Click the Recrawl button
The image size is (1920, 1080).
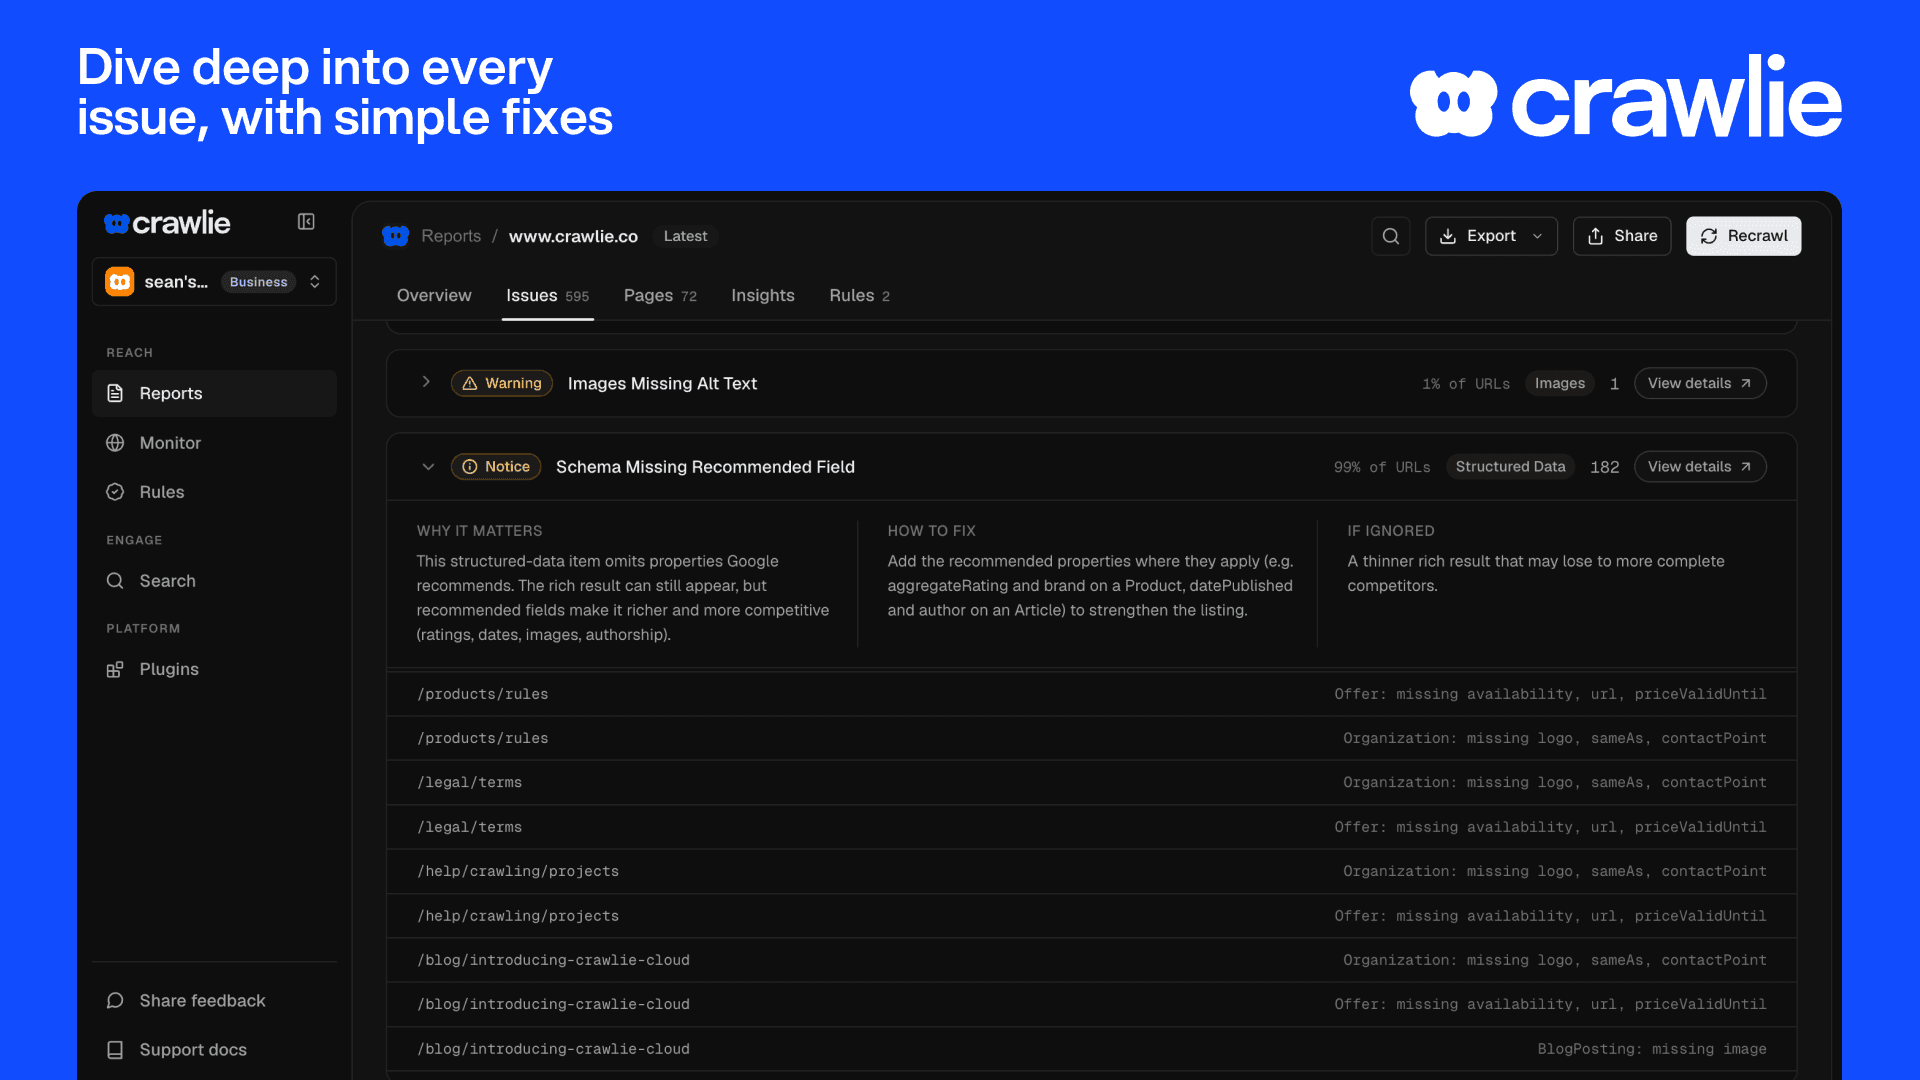1743,236
